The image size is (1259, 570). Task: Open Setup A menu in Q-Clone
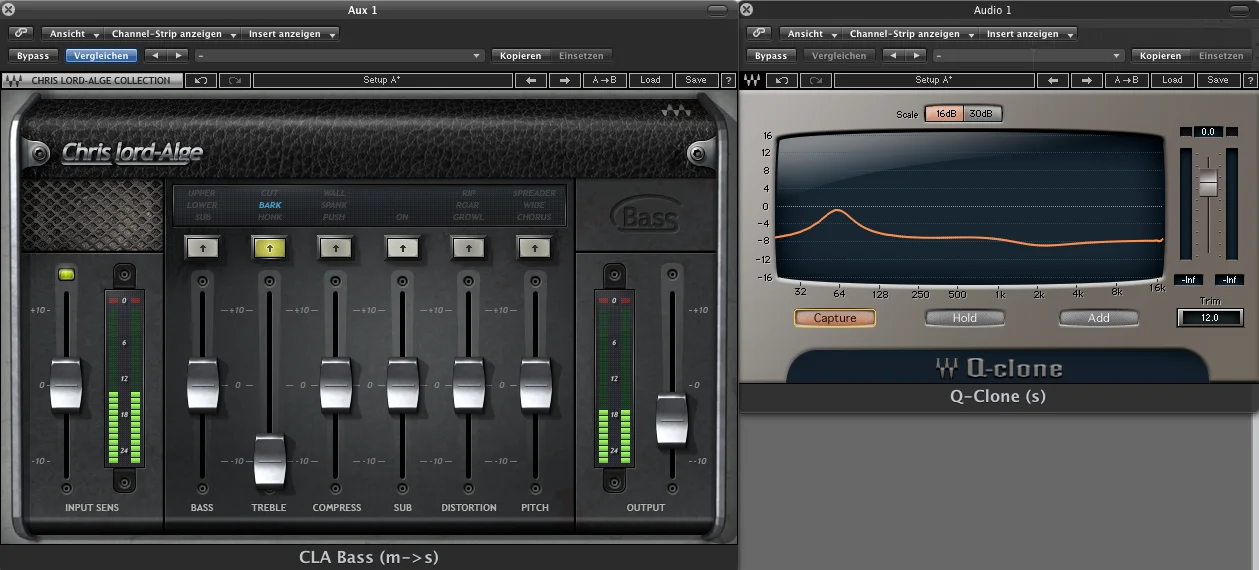click(934, 80)
